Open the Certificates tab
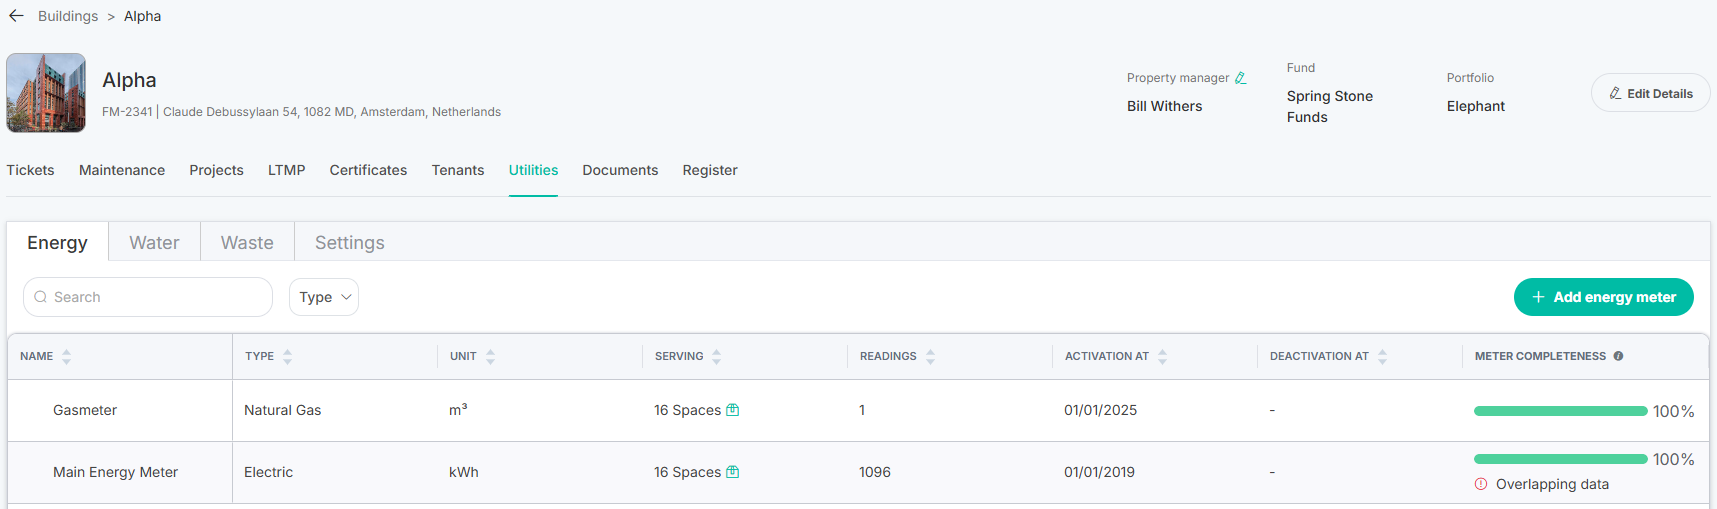1717x509 pixels. coord(368,170)
